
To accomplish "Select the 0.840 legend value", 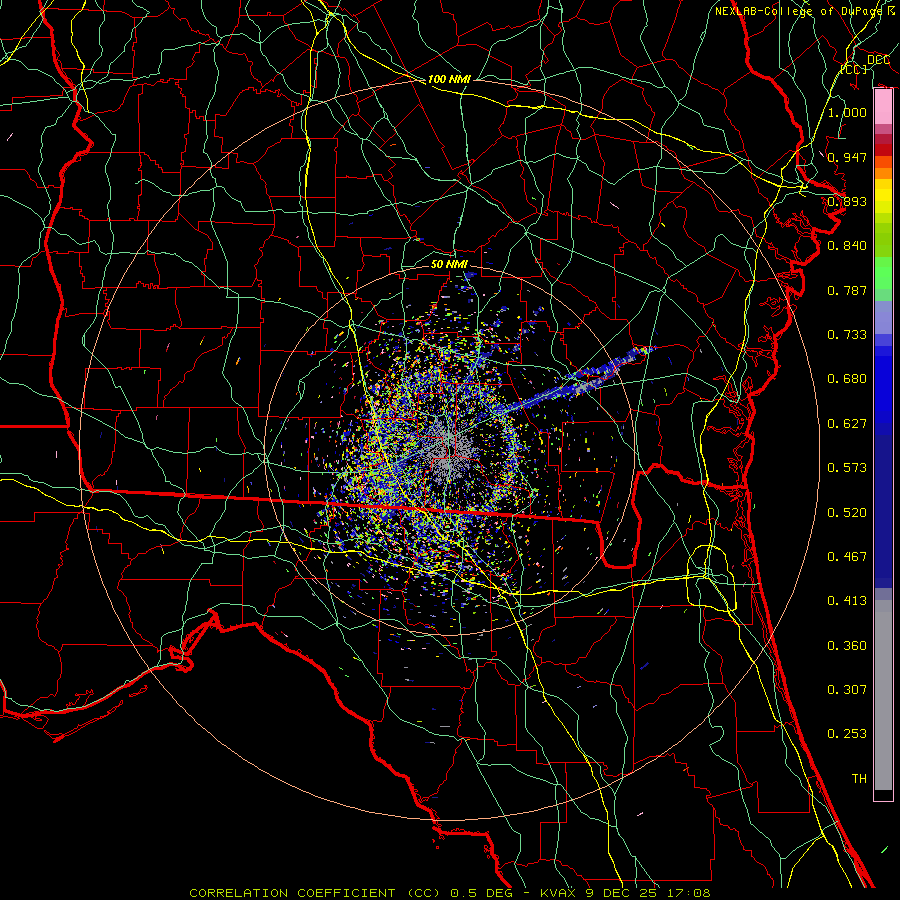I will (x=847, y=246).
